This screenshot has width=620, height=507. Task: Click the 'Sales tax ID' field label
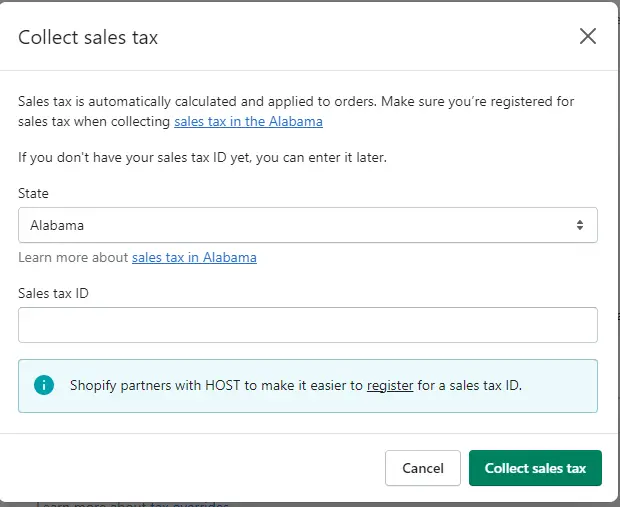point(53,292)
